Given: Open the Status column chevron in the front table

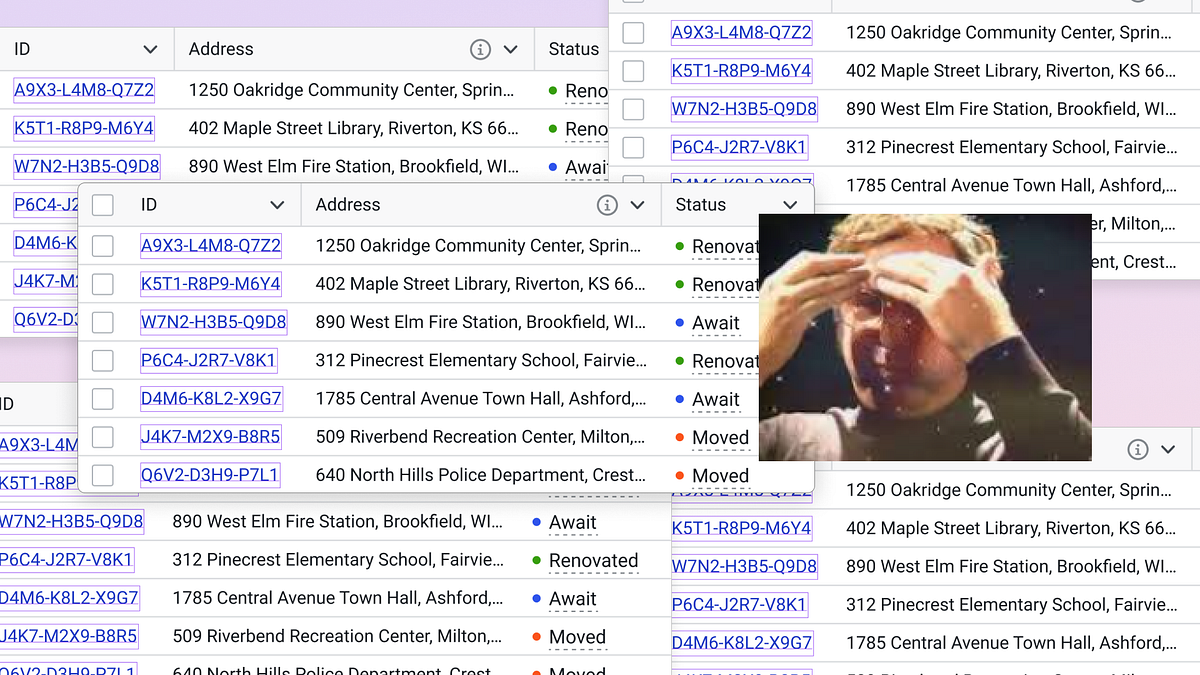Looking at the screenshot, I should pyautogui.click(x=791, y=205).
